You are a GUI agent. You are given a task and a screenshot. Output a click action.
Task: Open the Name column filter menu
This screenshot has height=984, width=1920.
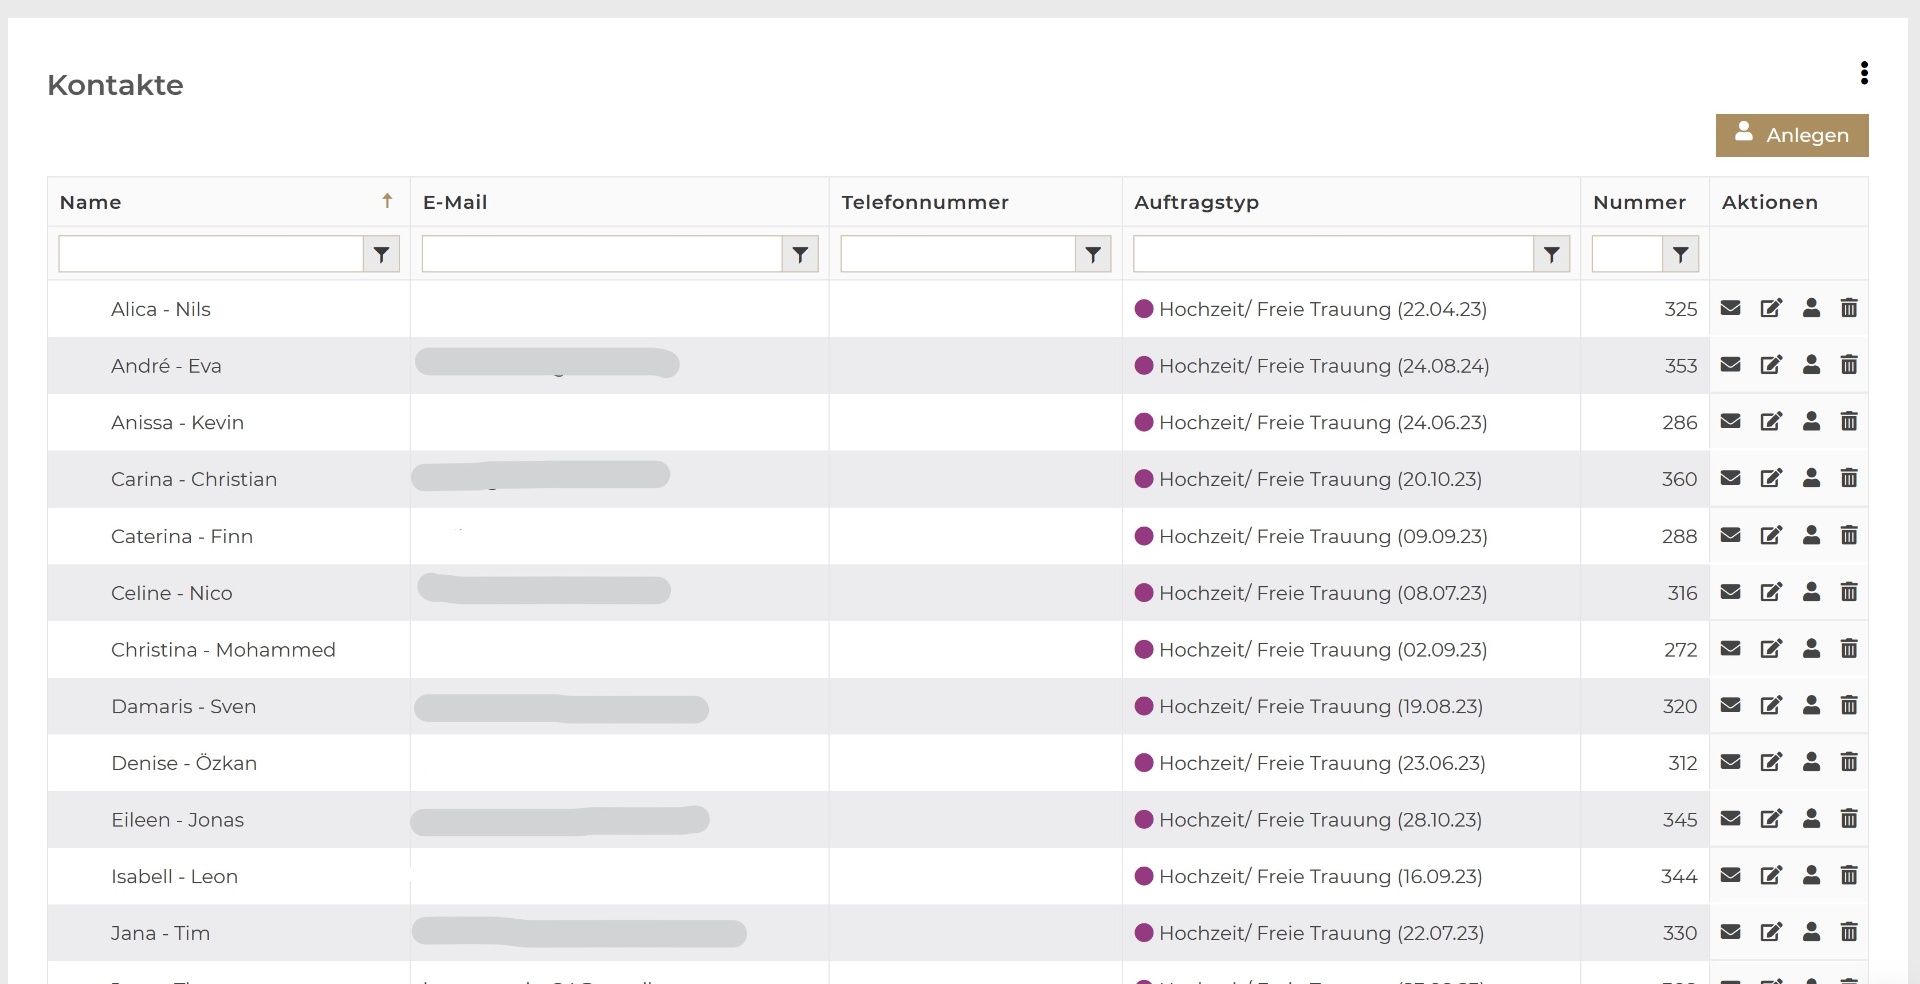point(381,255)
